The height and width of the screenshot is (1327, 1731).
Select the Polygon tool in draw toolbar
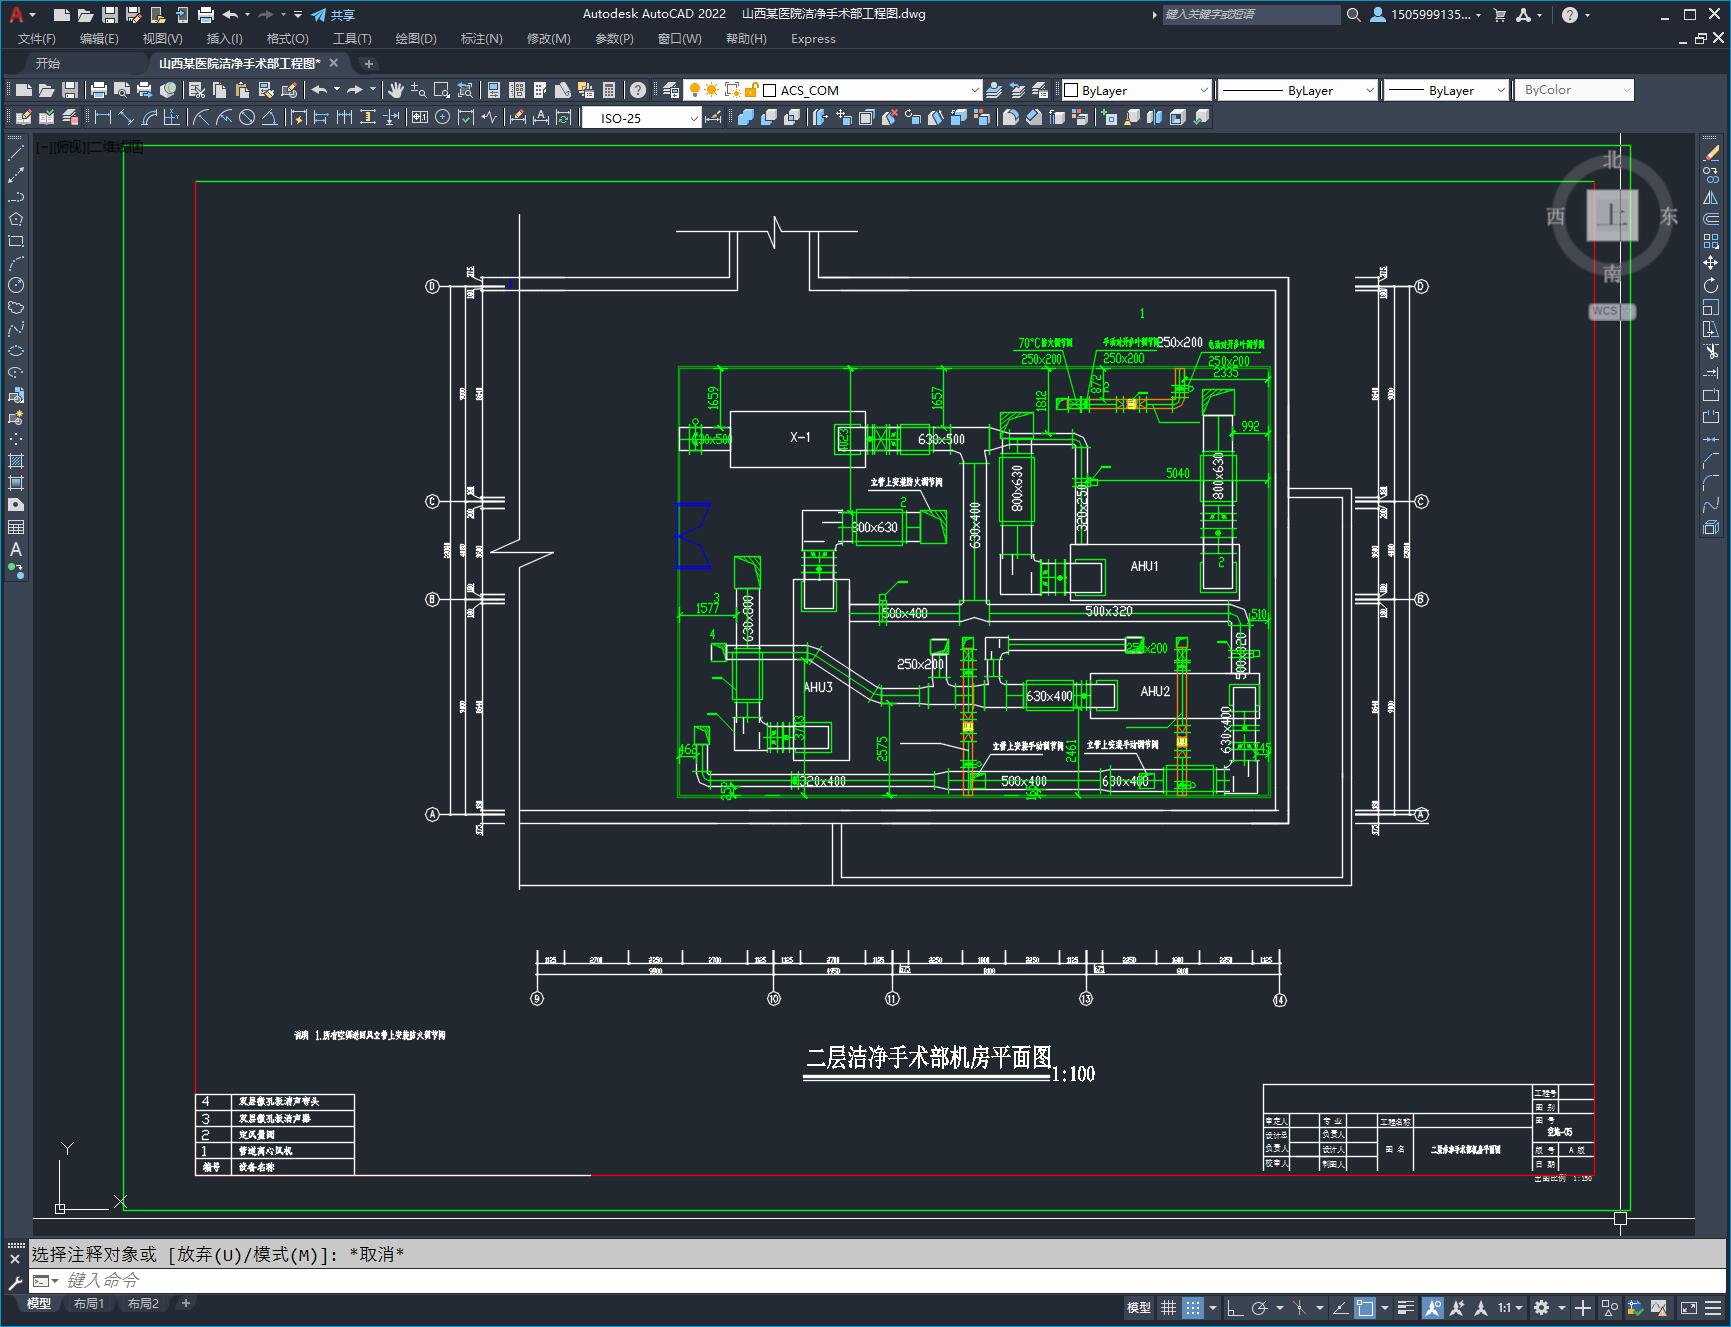16,219
